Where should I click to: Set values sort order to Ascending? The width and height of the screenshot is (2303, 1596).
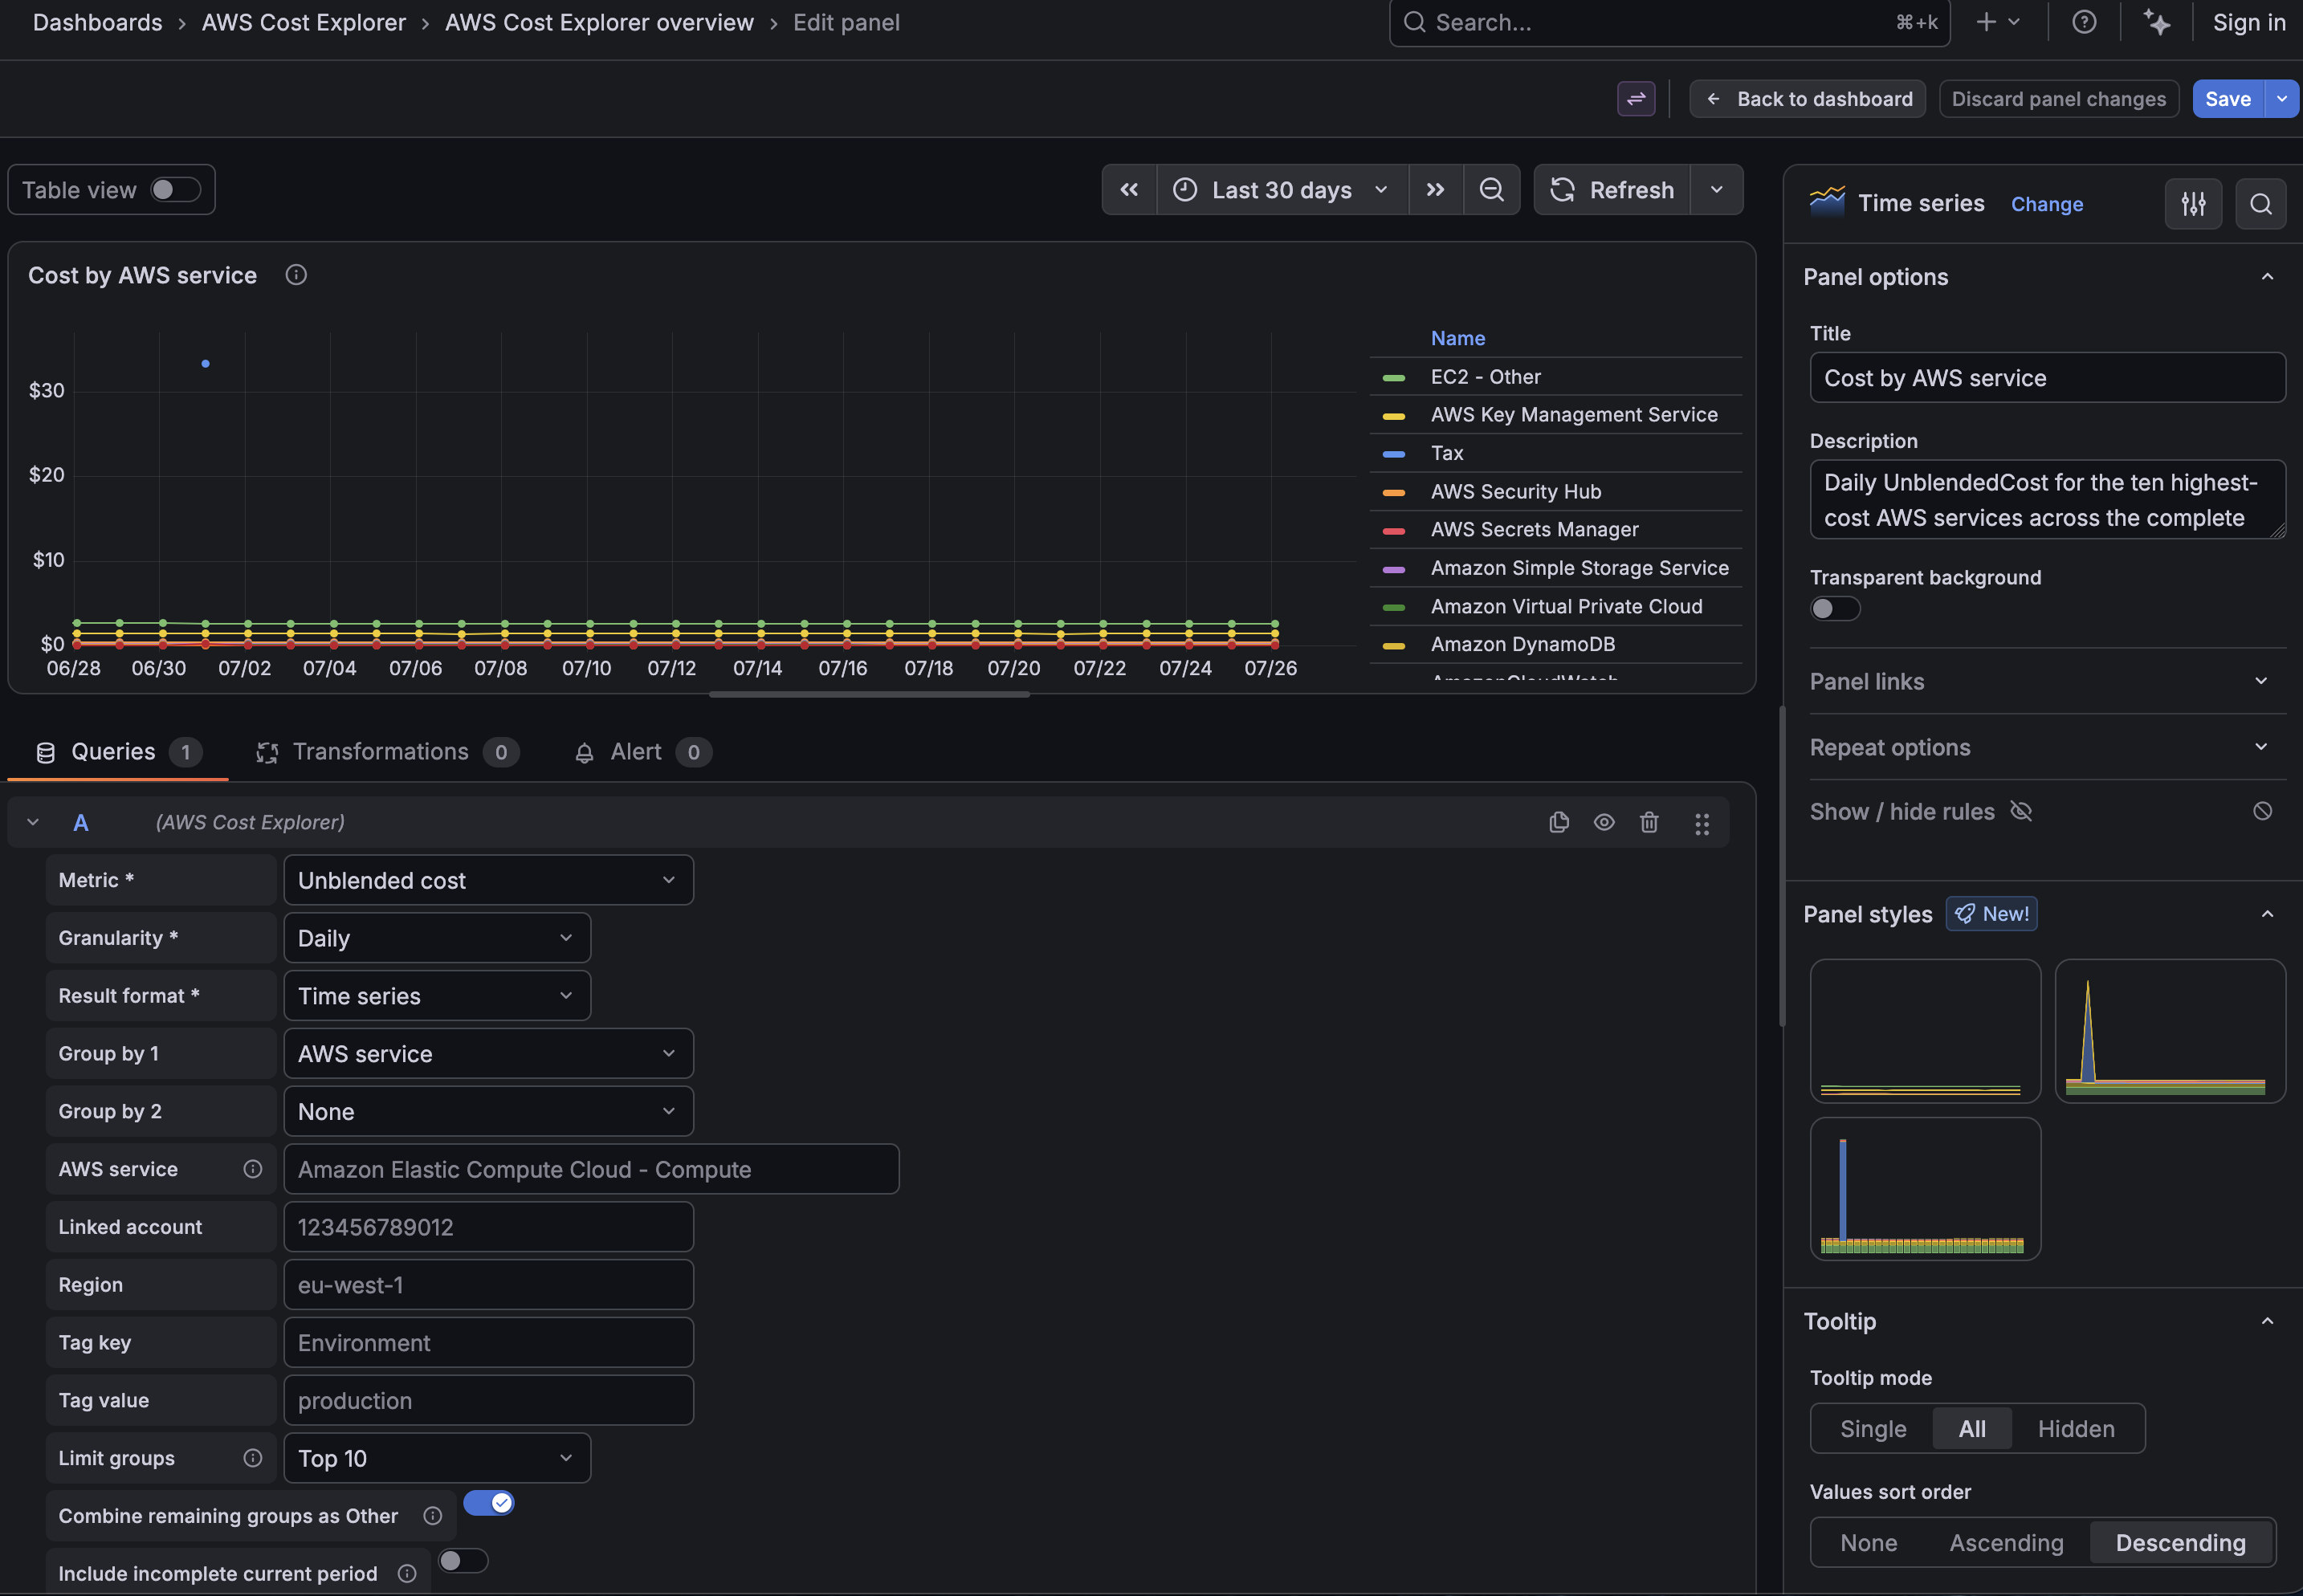coord(2006,1543)
